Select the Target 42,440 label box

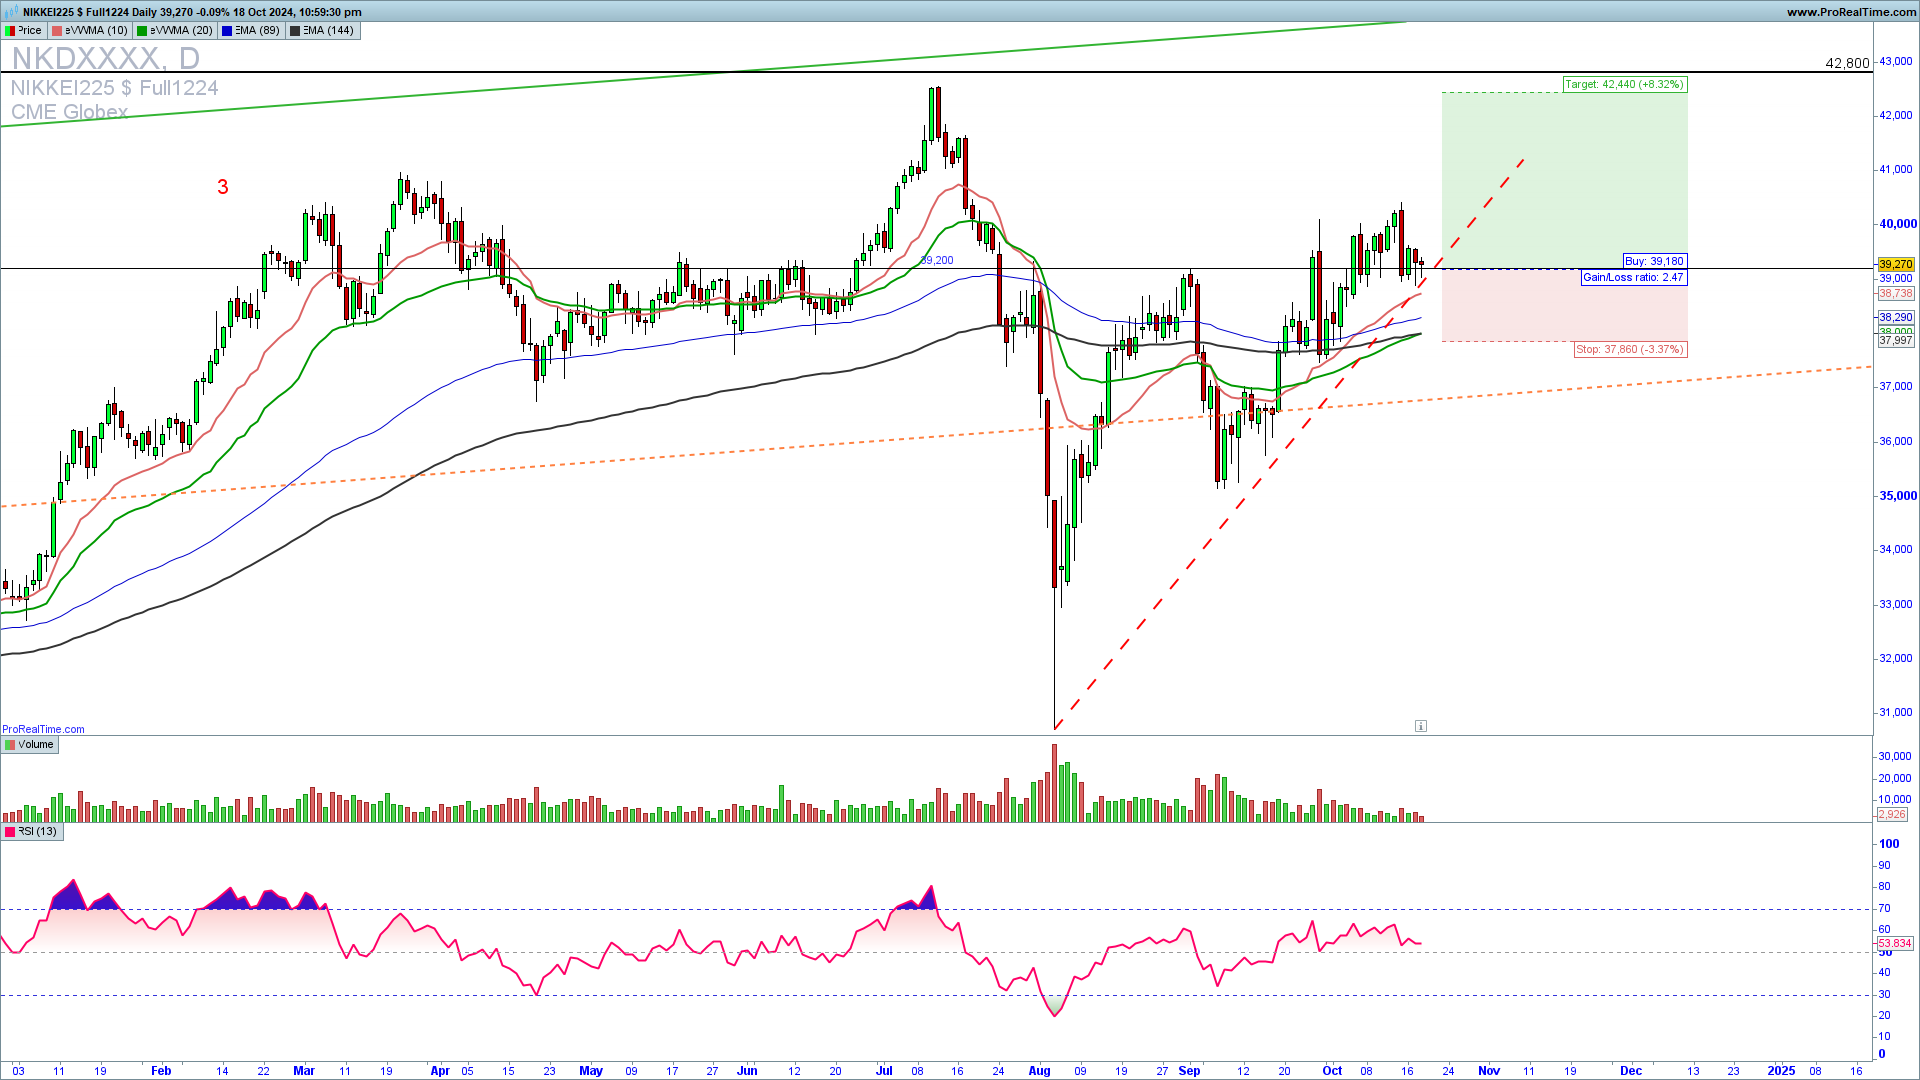pyautogui.click(x=1625, y=85)
